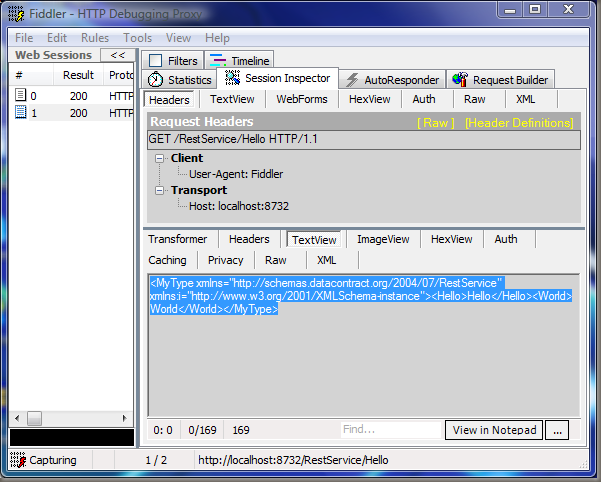Viewport: 601px width, 482px height.
Task: Click sessions list scroll left arrow
Action: (17, 418)
